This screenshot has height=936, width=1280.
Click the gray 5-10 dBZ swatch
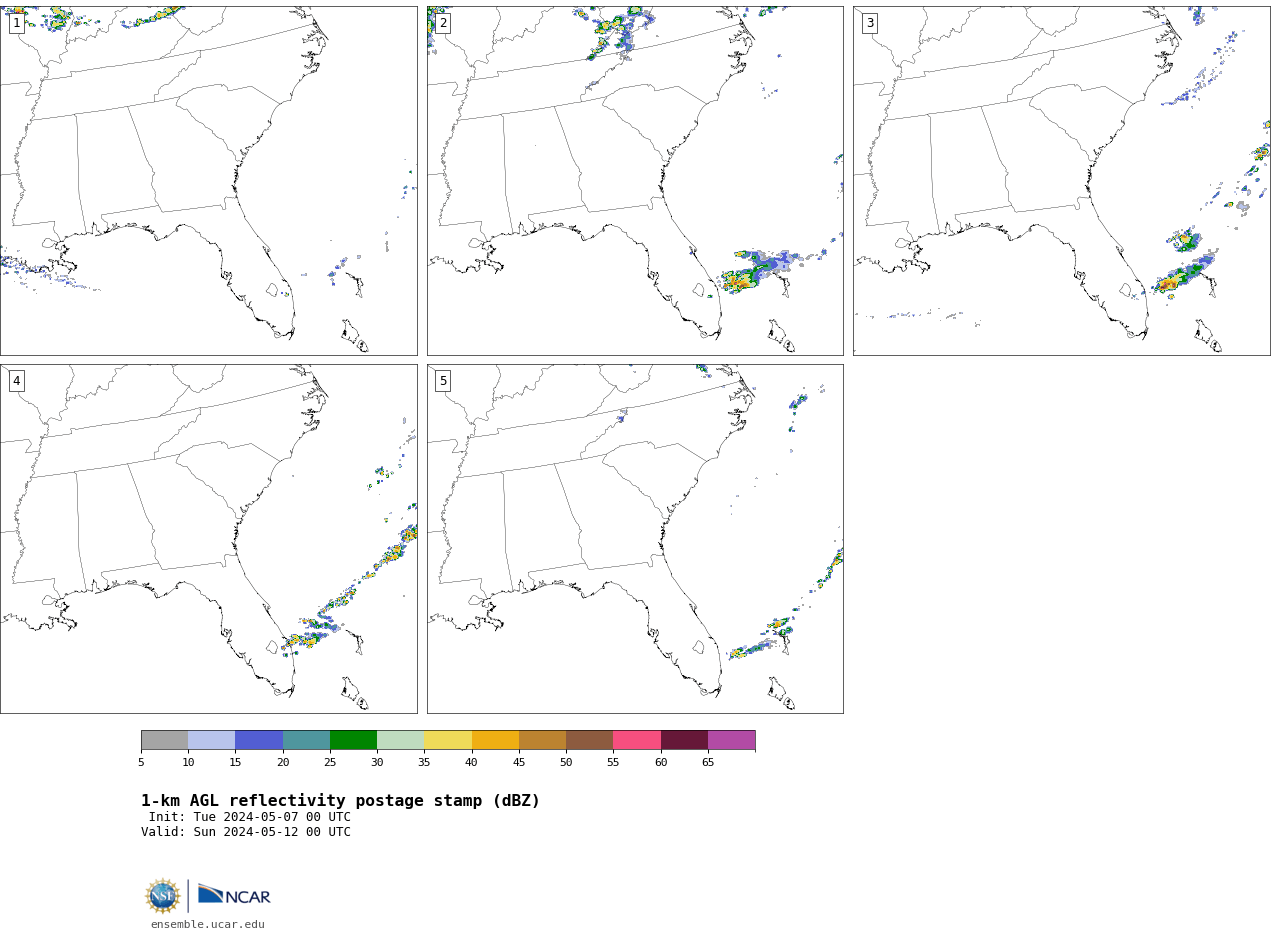tap(164, 740)
